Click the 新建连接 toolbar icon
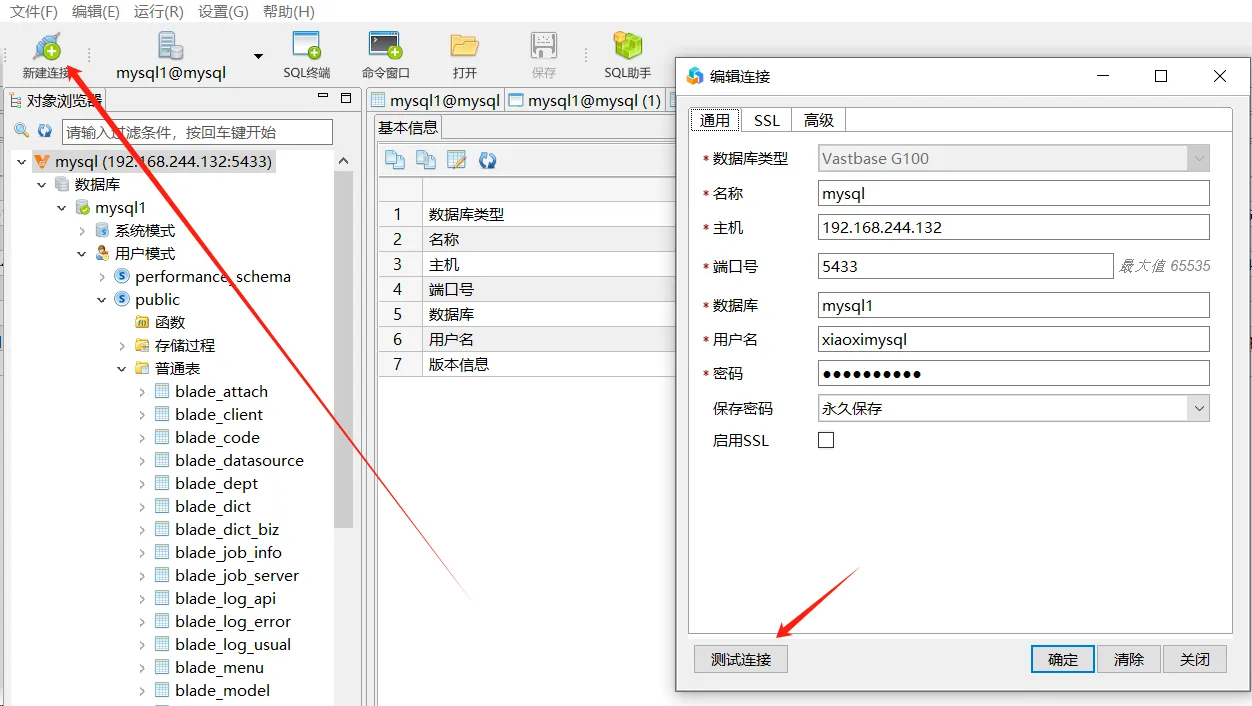The image size is (1252, 706). click(x=46, y=48)
